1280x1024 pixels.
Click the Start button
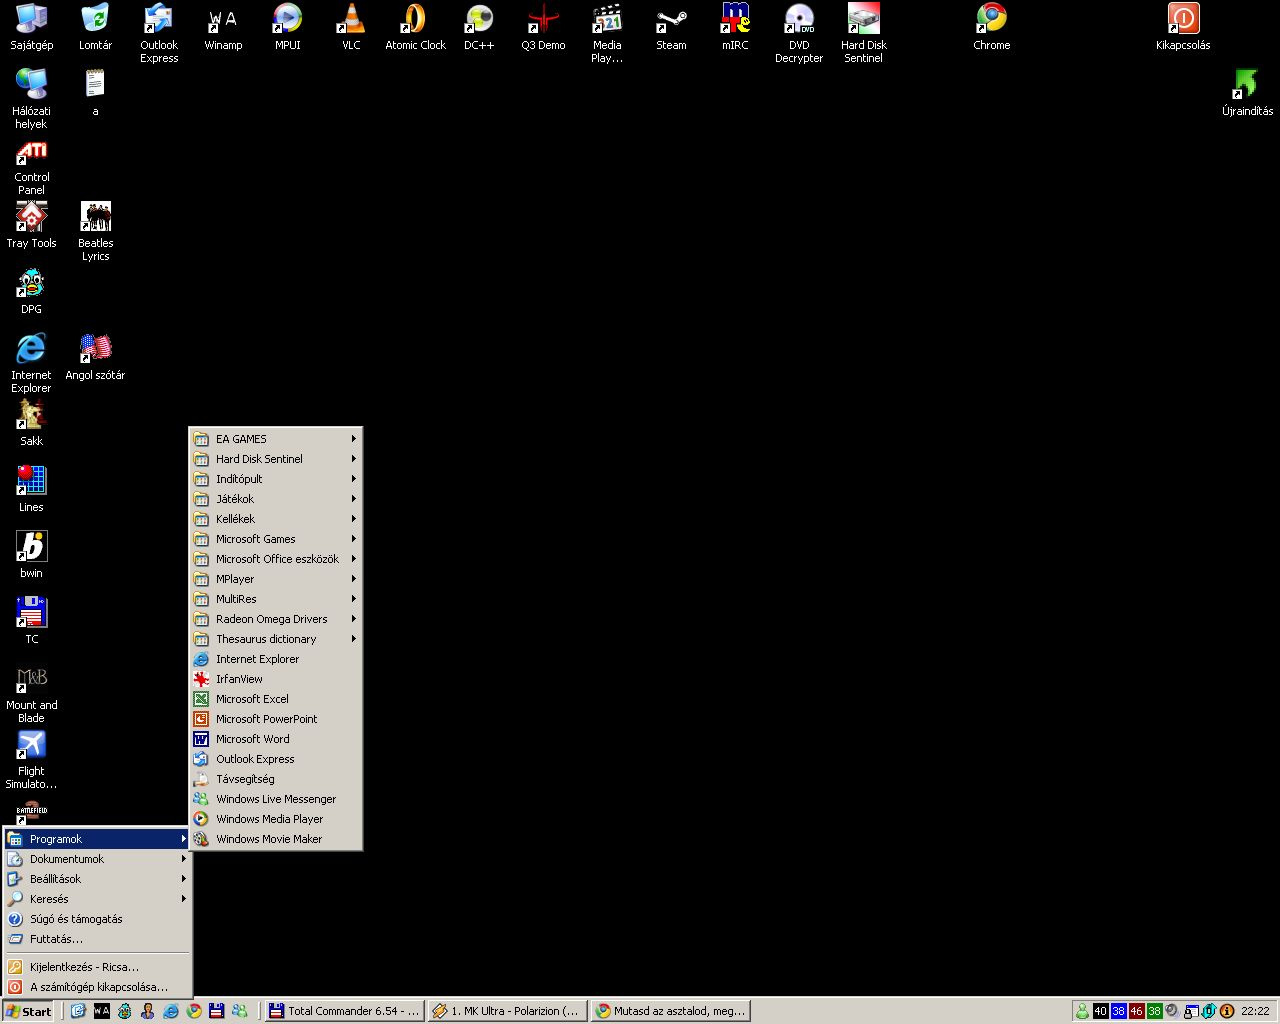(29, 1011)
